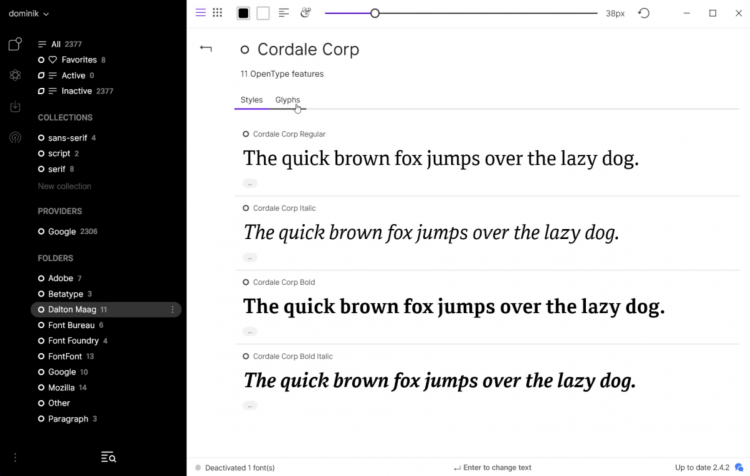
Task: Click '11 OpenType features' text
Action: coord(282,74)
